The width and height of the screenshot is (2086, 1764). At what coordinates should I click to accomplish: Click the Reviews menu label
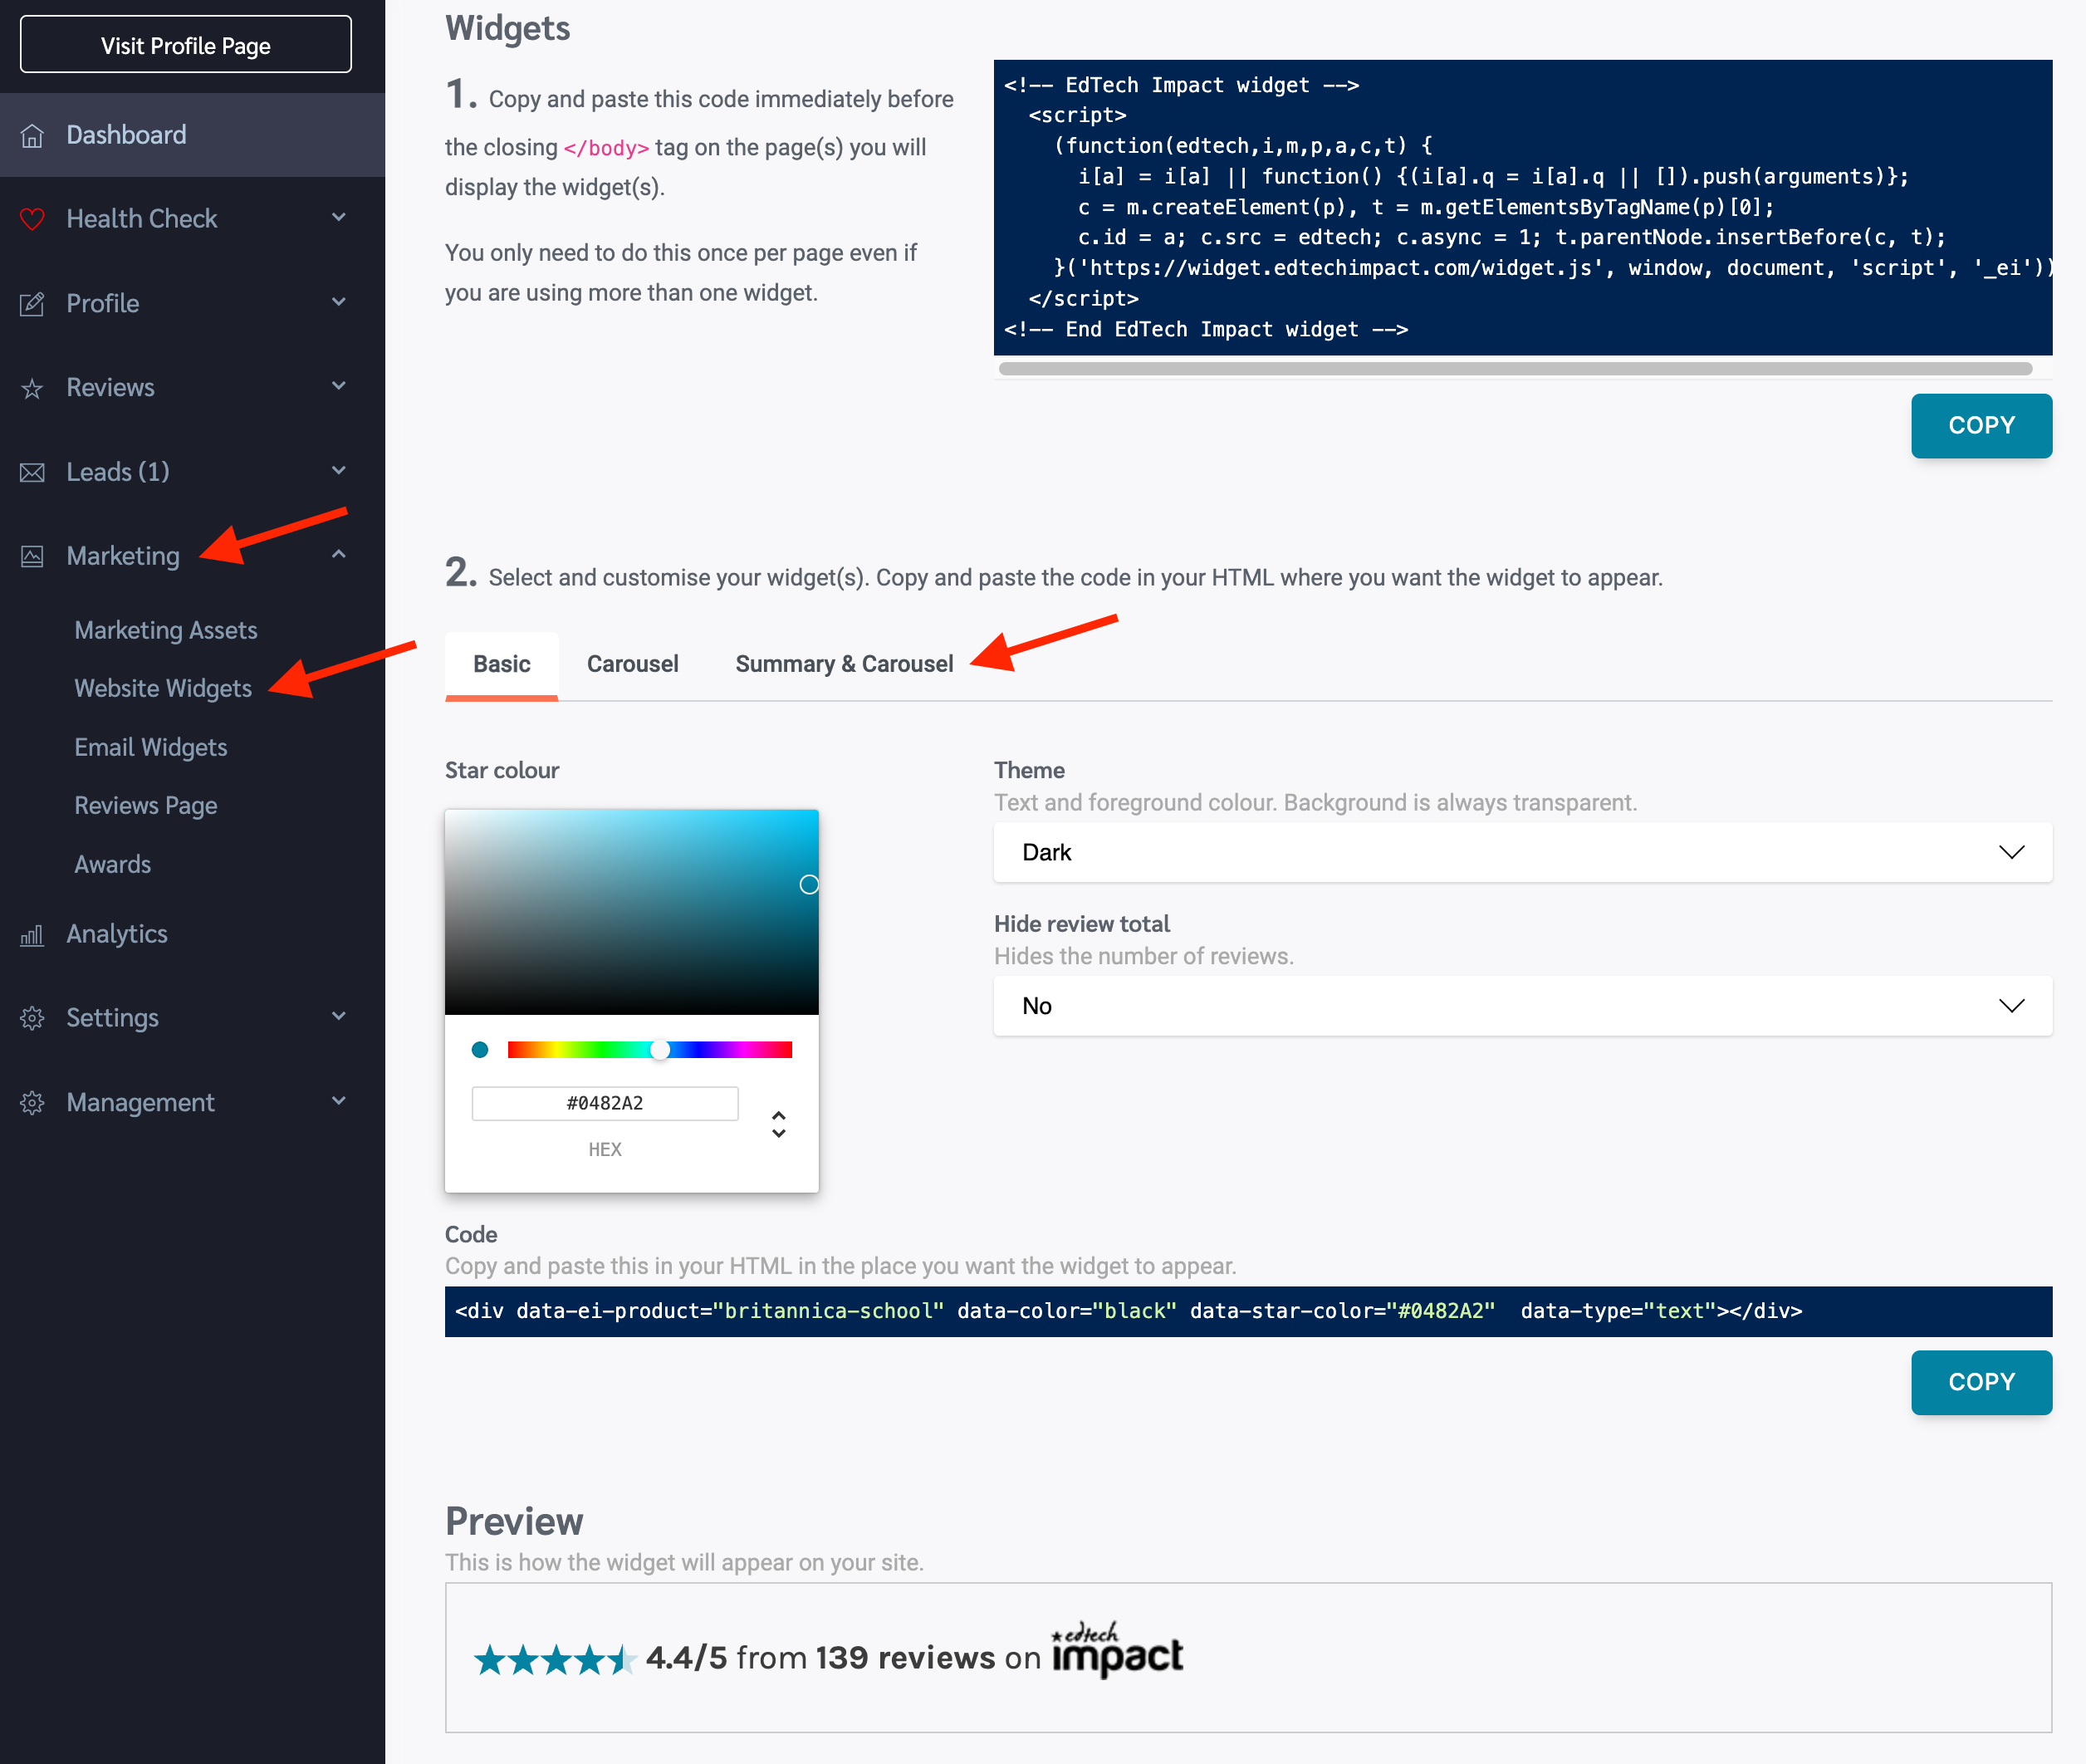(111, 388)
